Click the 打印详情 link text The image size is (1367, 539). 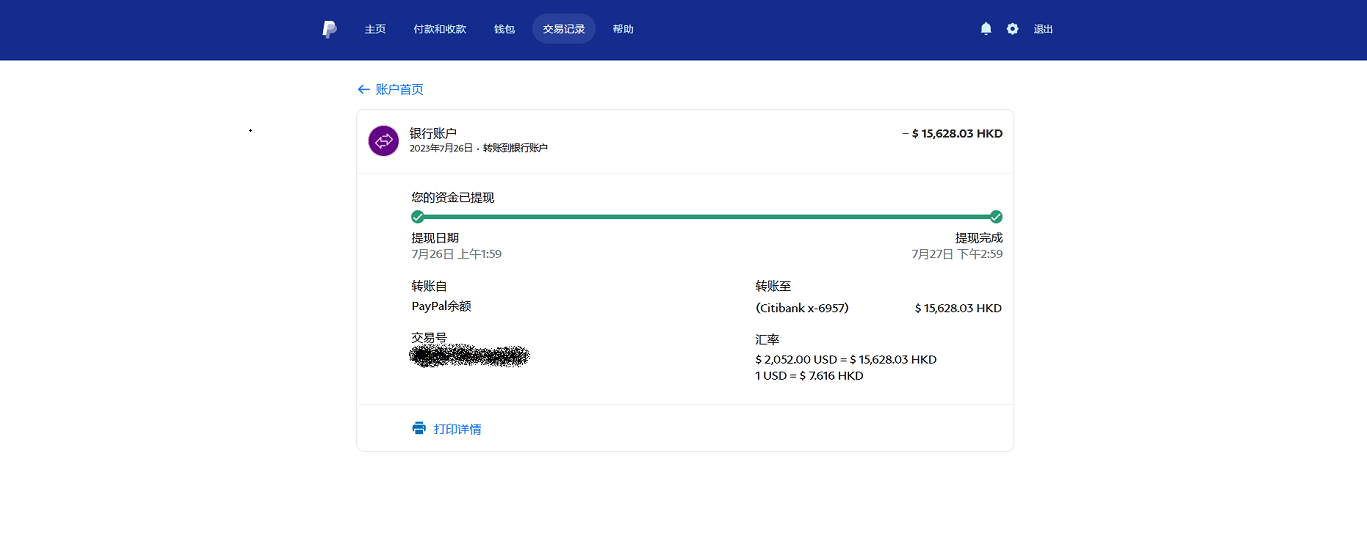coord(457,429)
